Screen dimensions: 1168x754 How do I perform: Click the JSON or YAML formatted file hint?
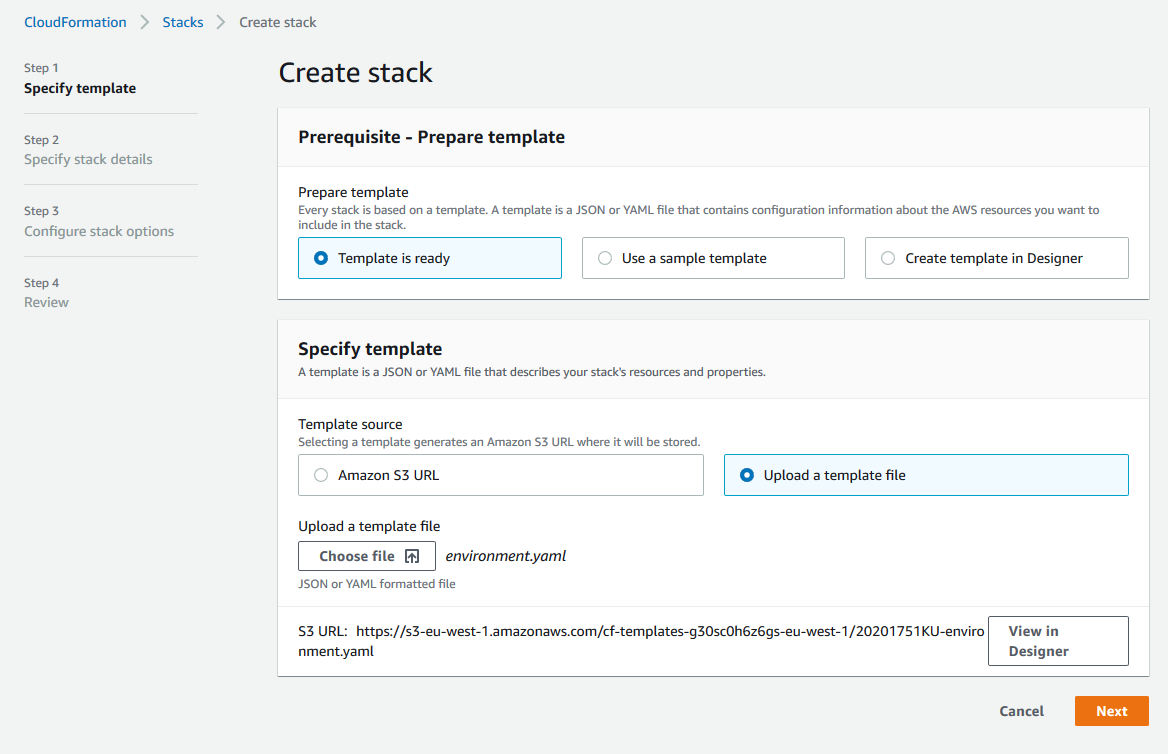tap(377, 584)
